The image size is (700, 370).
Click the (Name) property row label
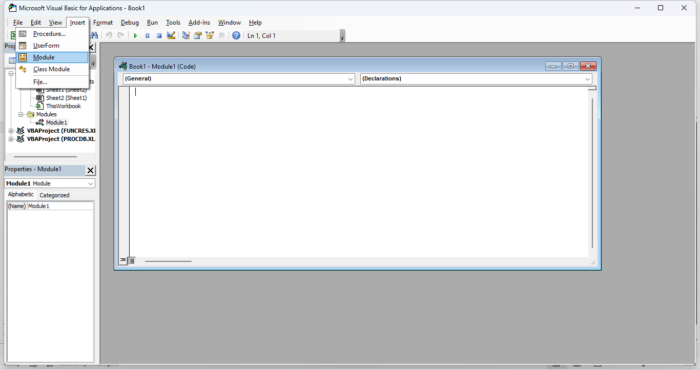click(x=17, y=206)
